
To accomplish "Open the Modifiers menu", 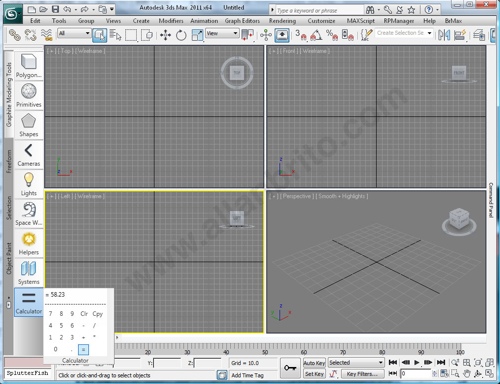I will tap(171, 21).
